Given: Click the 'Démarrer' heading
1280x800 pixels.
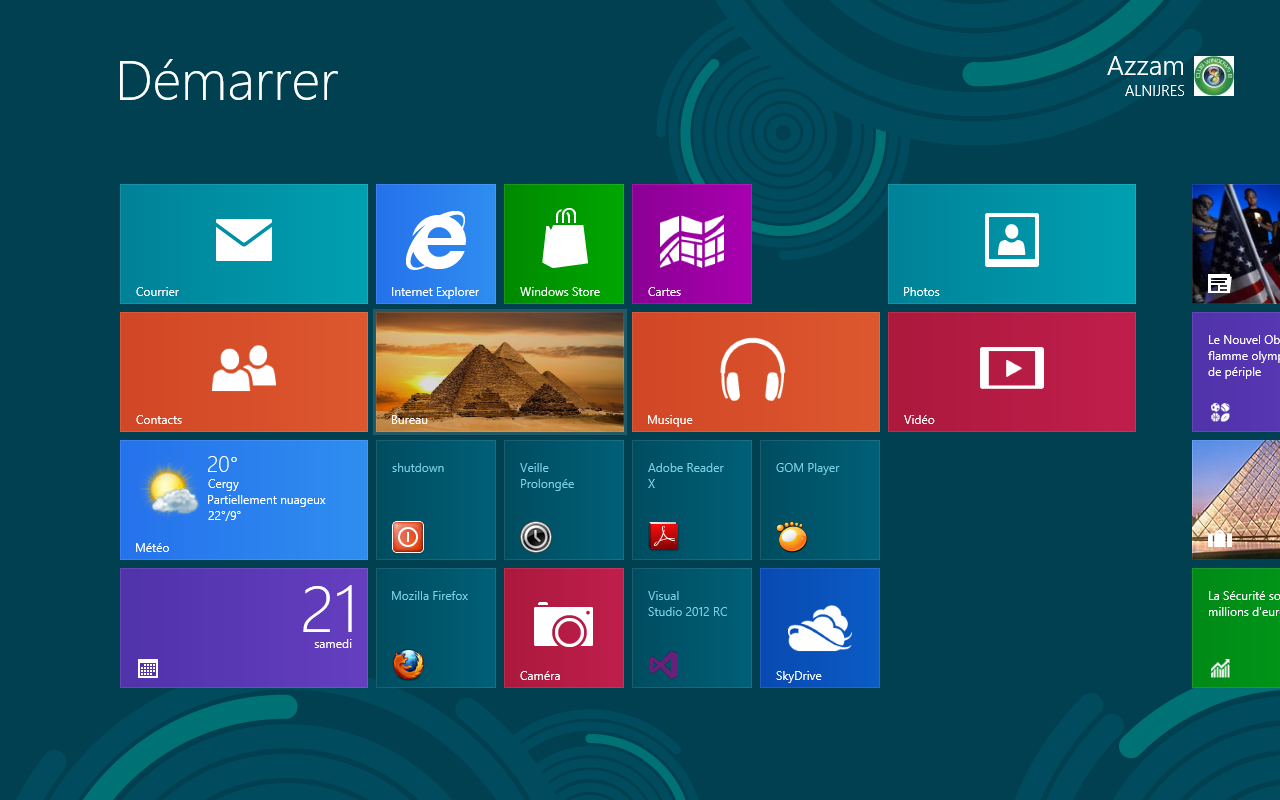Looking at the screenshot, I should (x=228, y=80).
